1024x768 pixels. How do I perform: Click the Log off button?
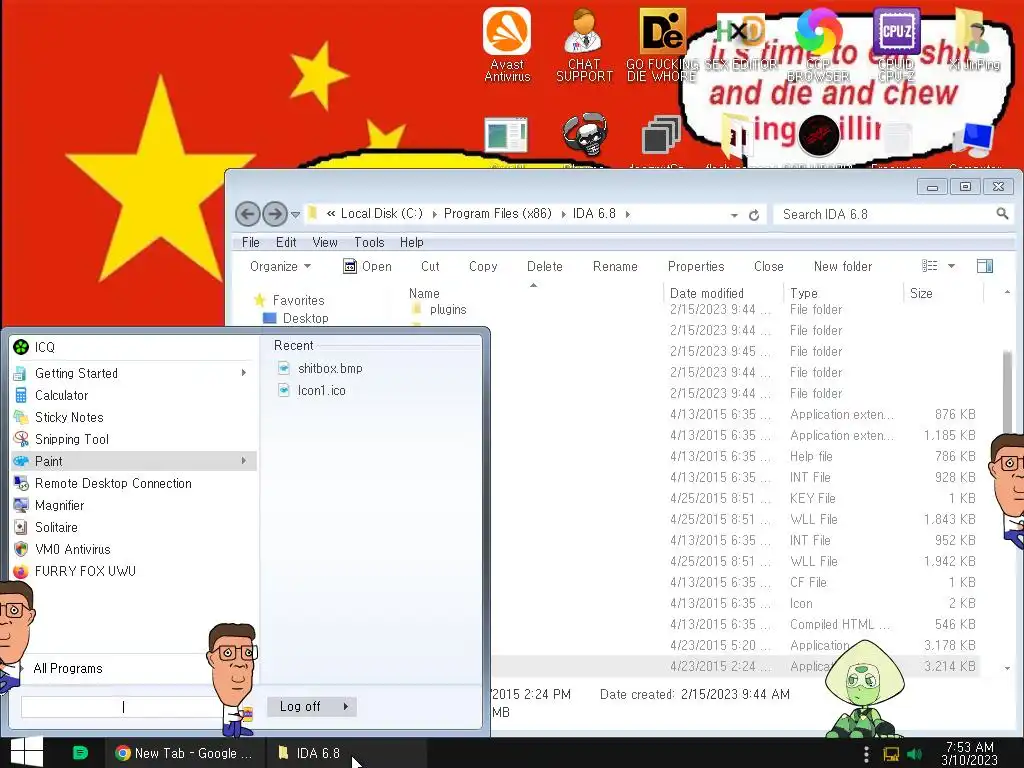tap(301, 706)
